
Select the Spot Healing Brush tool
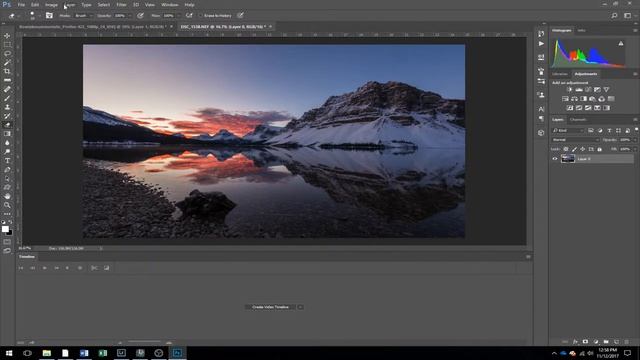coord(7,89)
